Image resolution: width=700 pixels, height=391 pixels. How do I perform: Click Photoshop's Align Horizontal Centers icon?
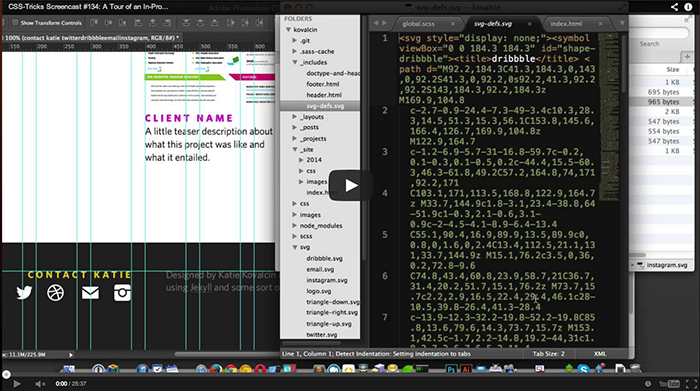pyautogui.click(x=153, y=22)
